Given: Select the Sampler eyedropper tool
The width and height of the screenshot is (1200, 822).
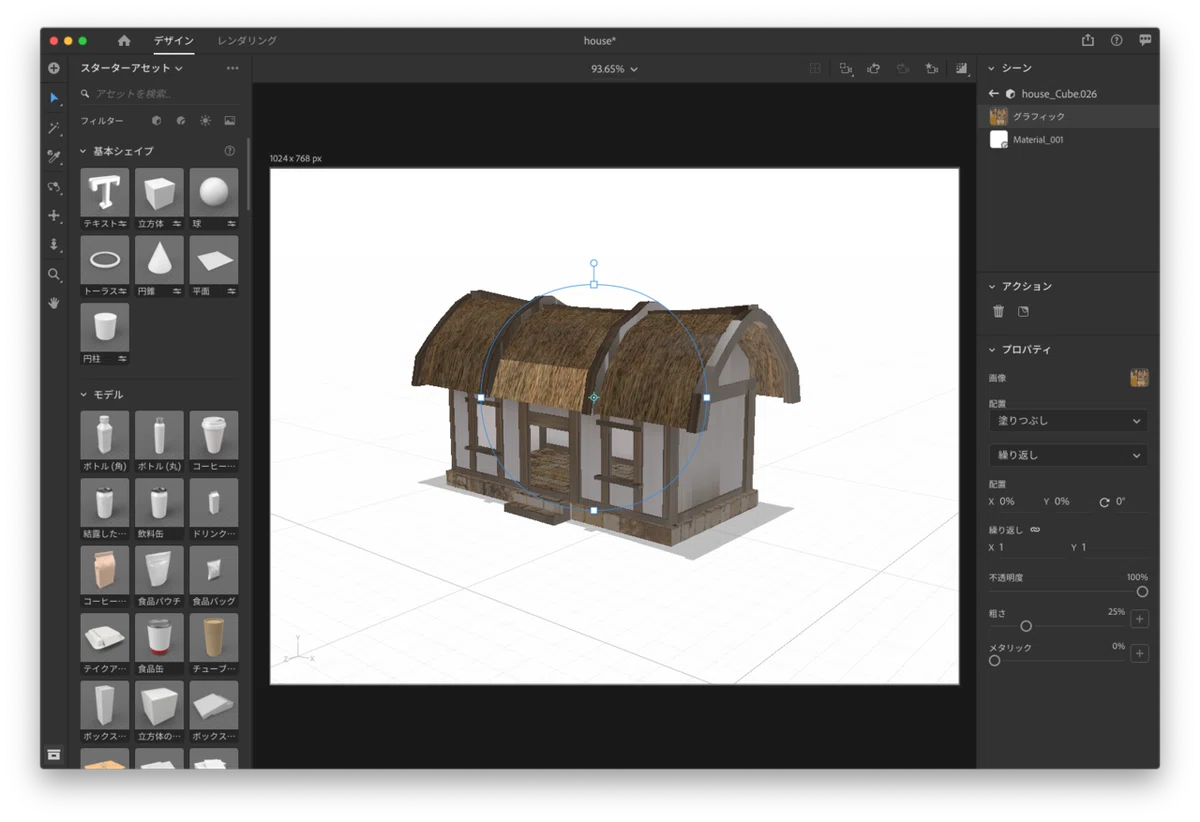Looking at the screenshot, I should point(54,157).
